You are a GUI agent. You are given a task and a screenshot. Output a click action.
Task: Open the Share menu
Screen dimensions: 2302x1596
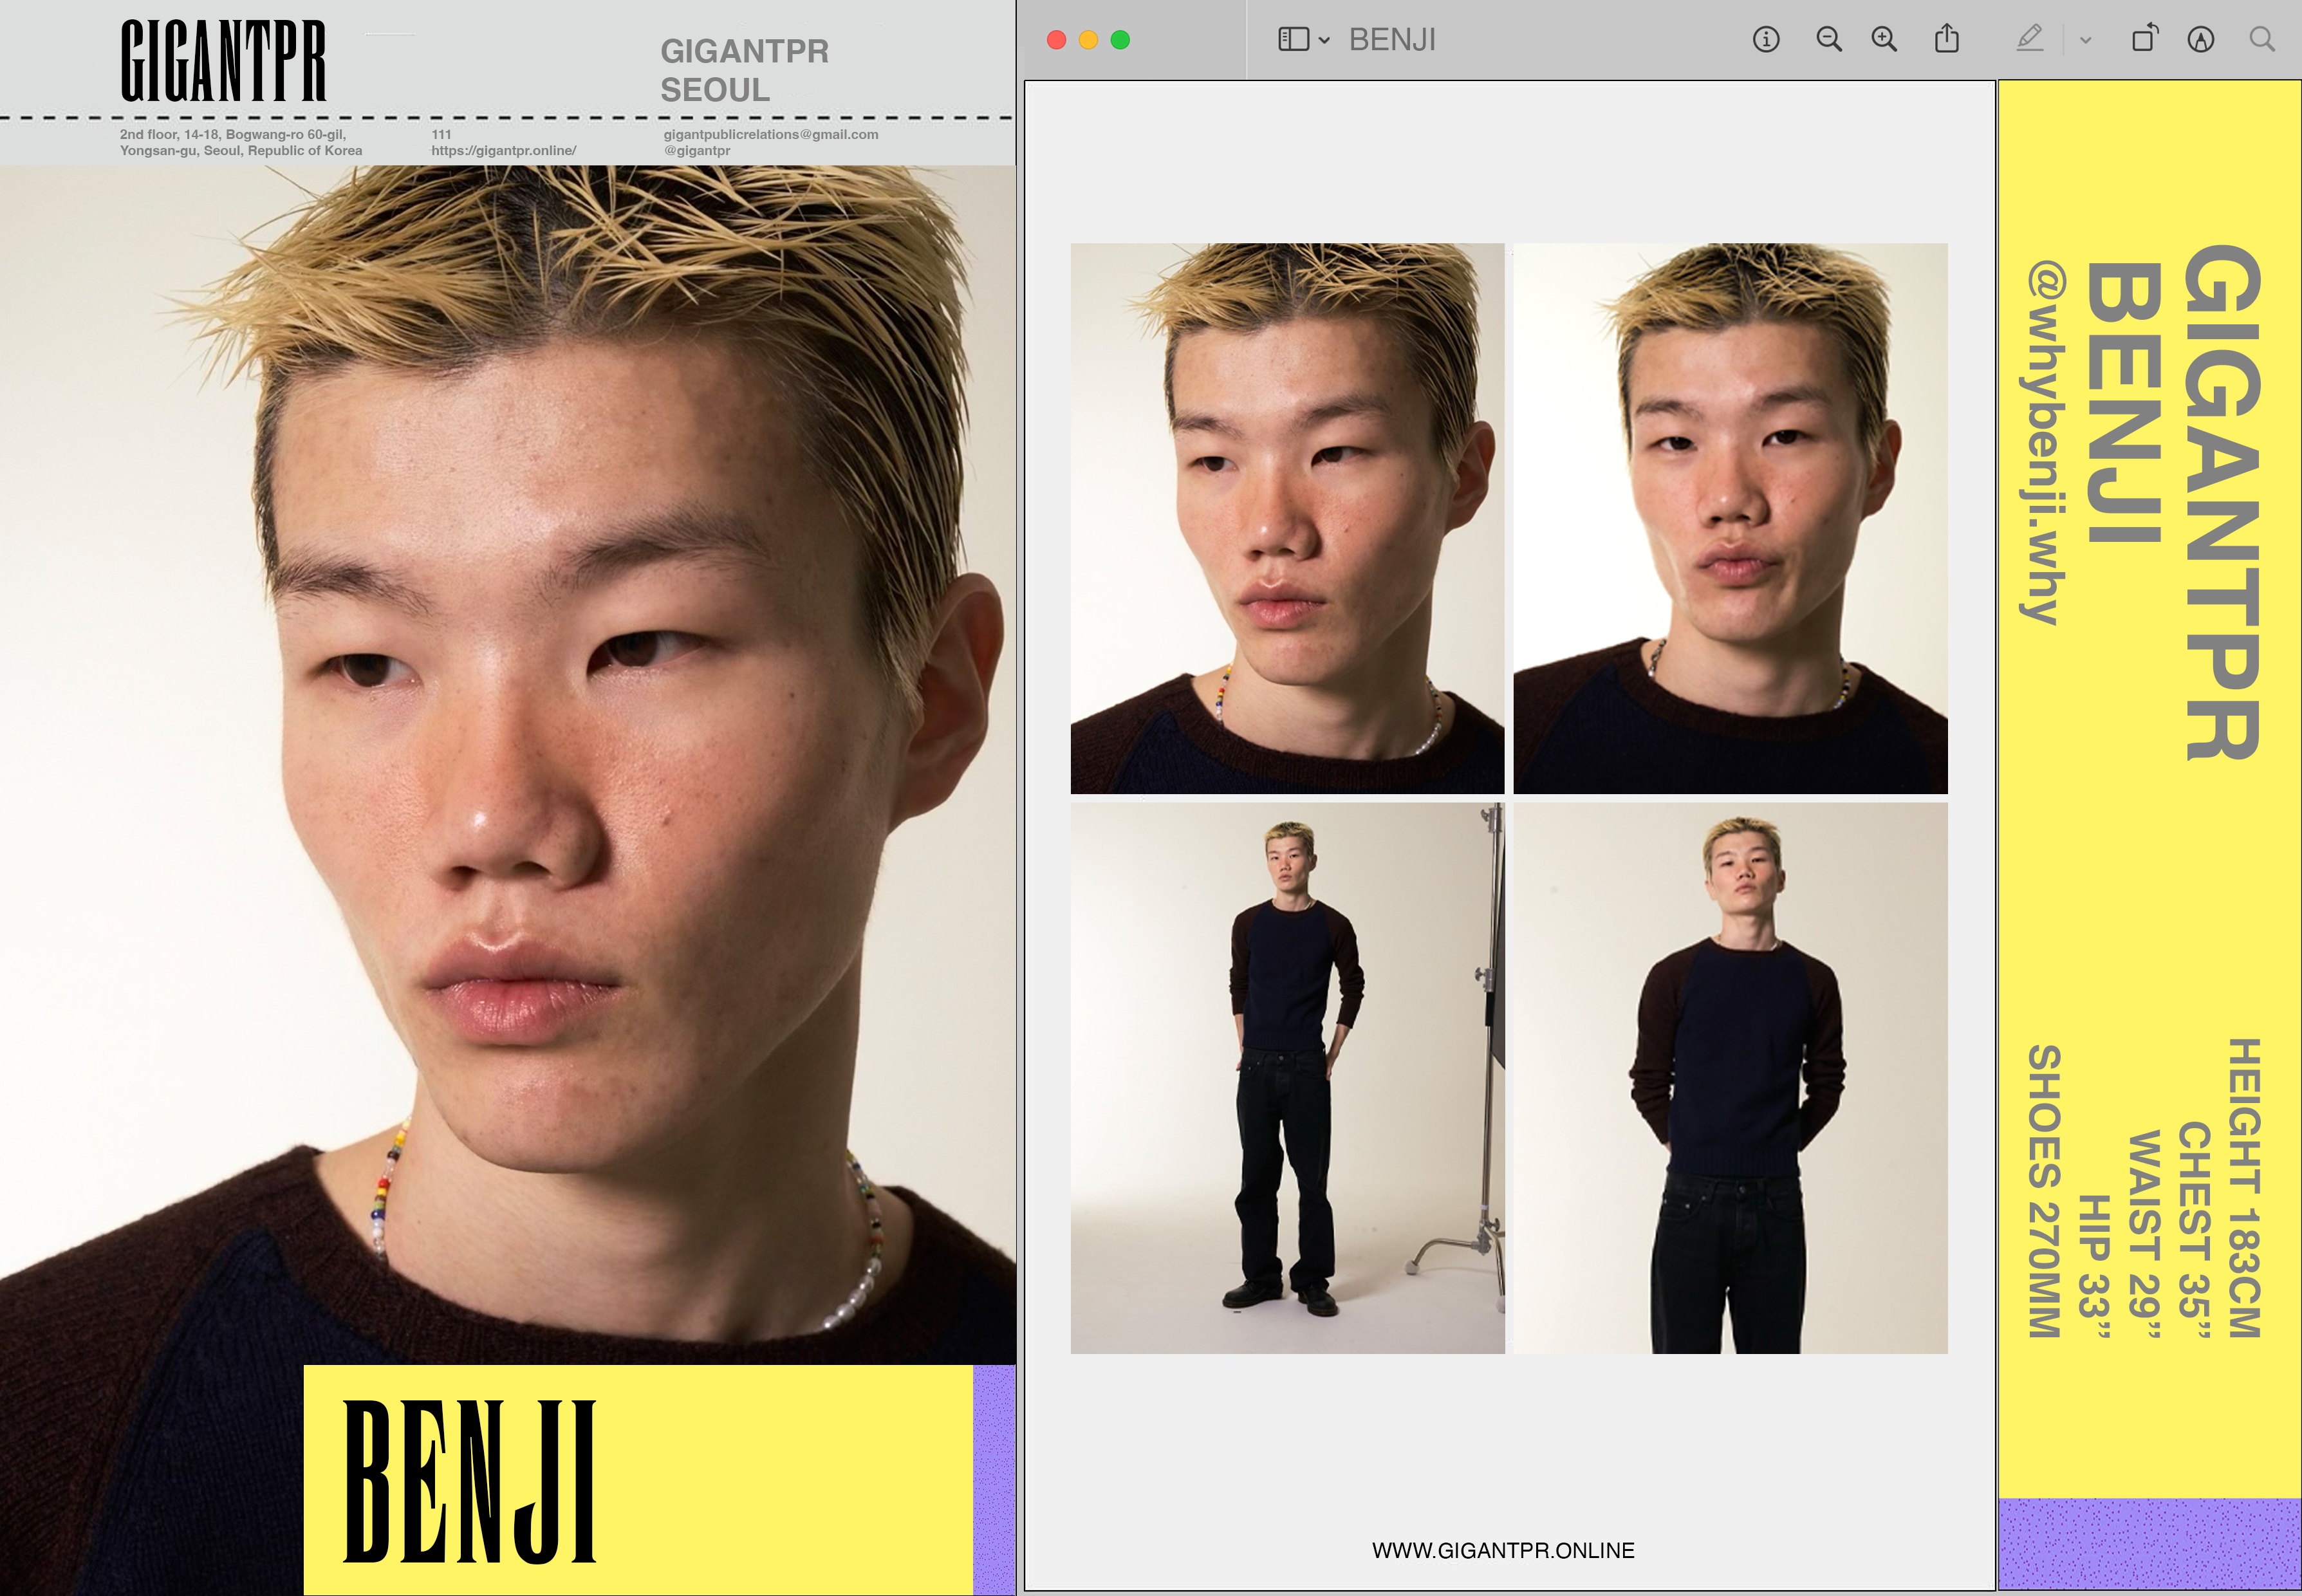pyautogui.click(x=1946, y=40)
